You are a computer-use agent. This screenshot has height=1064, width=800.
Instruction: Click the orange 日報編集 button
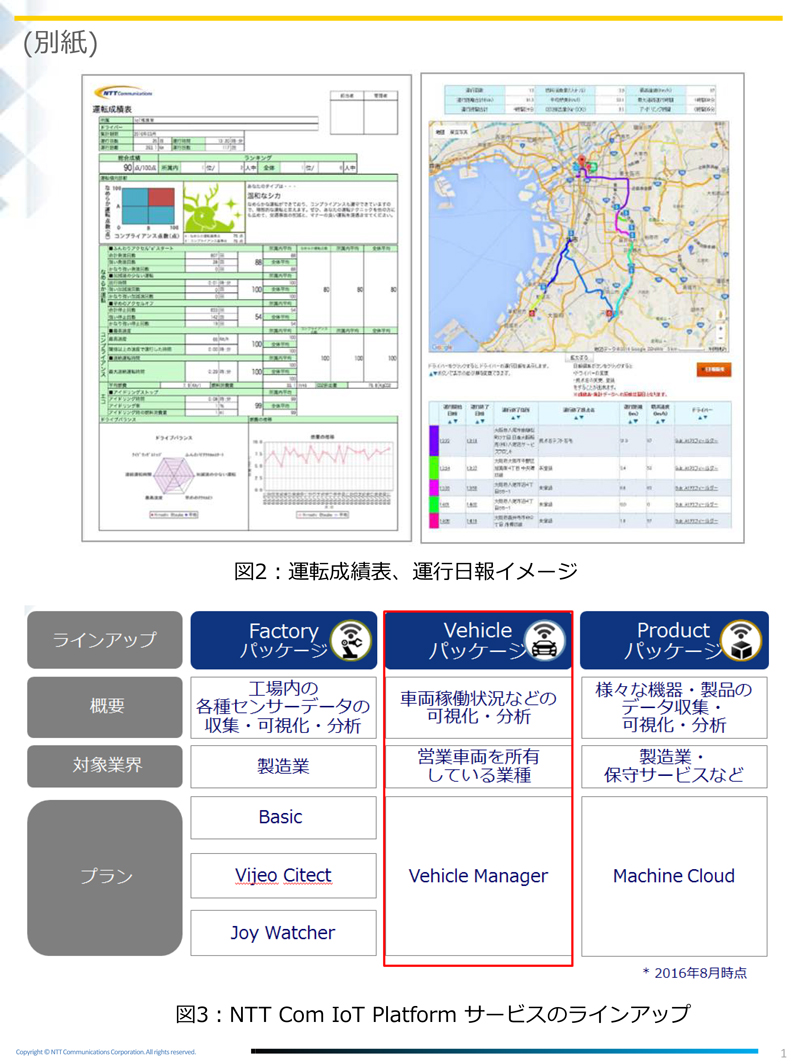[713, 370]
